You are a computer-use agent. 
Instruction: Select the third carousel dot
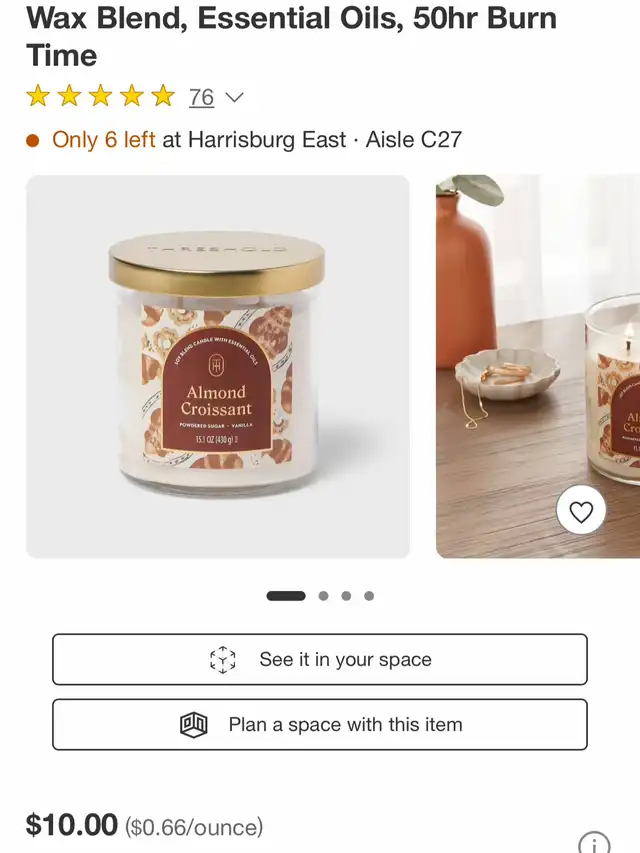click(x=346, y=596)
